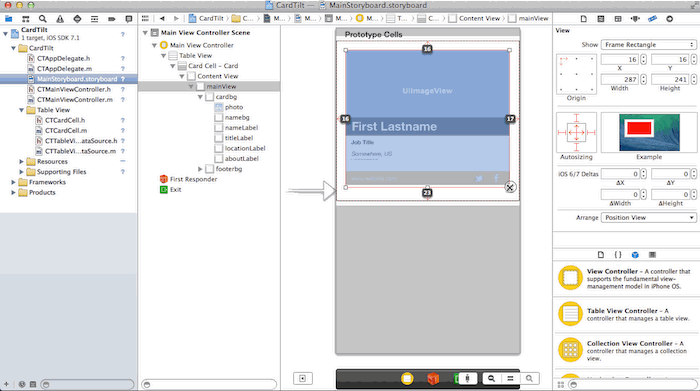
Task: Open the related items menu in jump bar
Action: coord(145,18)
